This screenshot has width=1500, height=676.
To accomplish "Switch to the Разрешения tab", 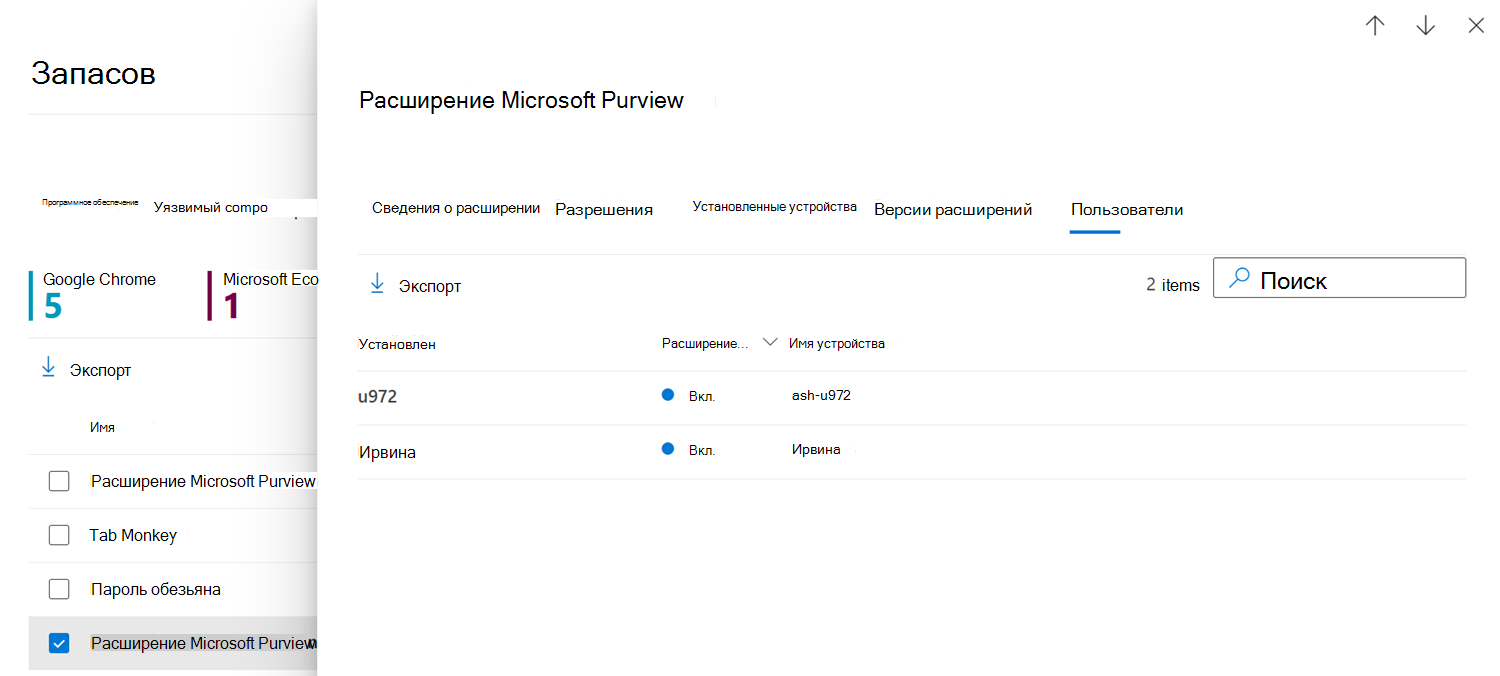I will click(x=604, y=209).
